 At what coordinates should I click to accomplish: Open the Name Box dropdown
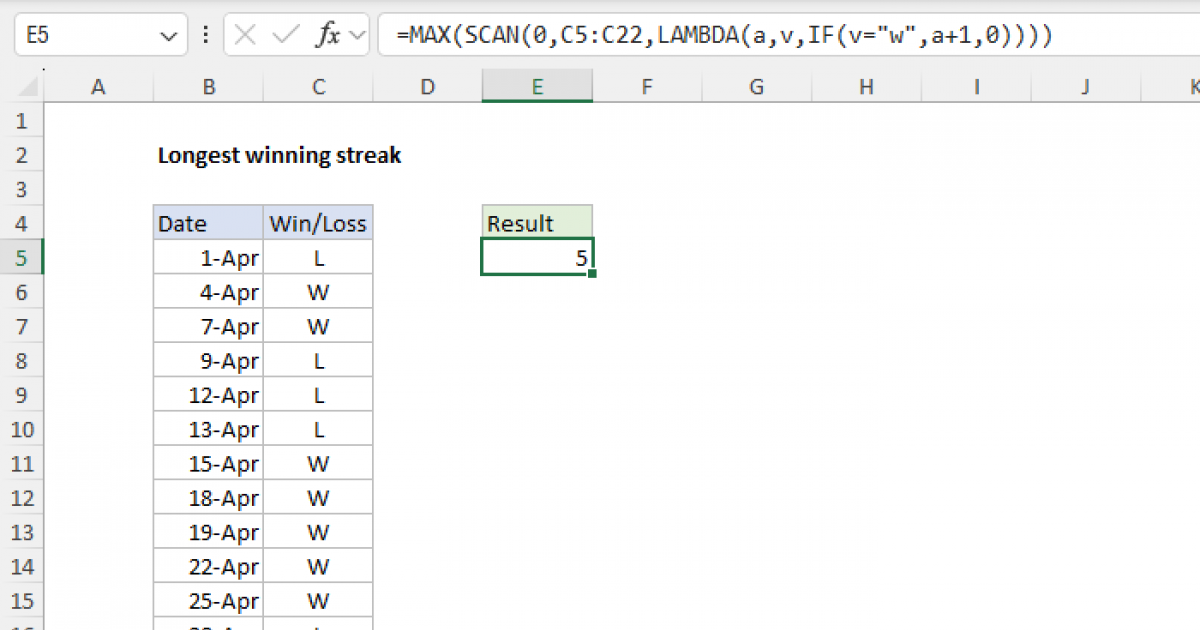167,33
